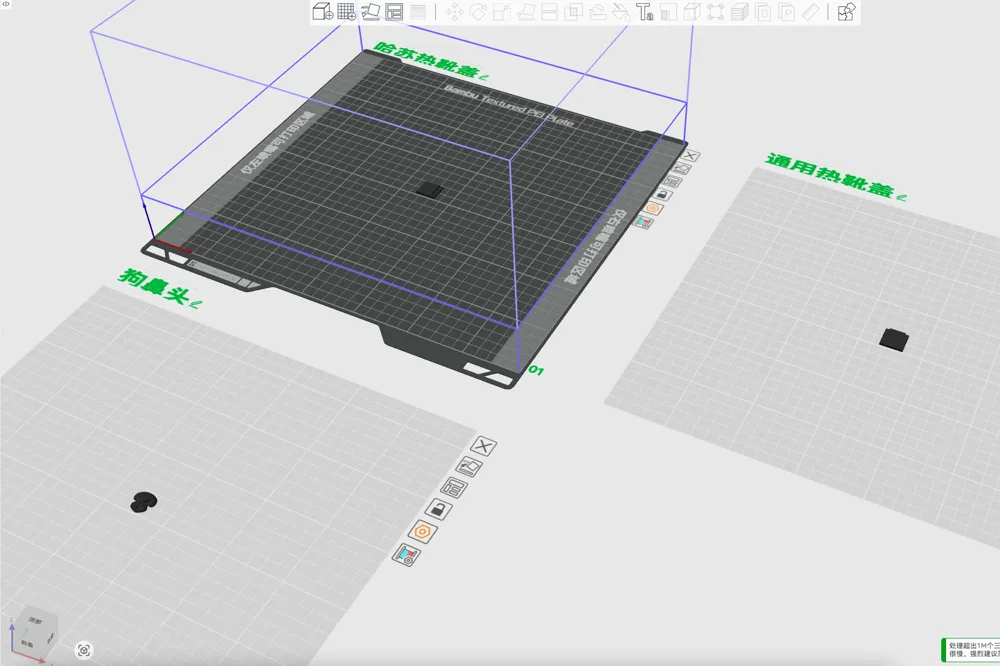
Task: Select the Lay on face tool
Action: point(526,11)
